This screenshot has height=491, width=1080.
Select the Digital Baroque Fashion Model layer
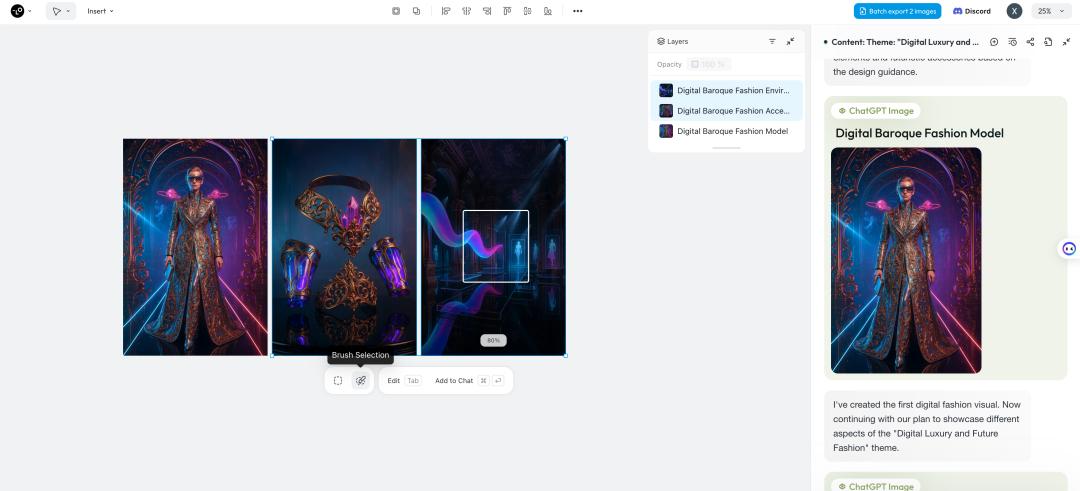732,131
